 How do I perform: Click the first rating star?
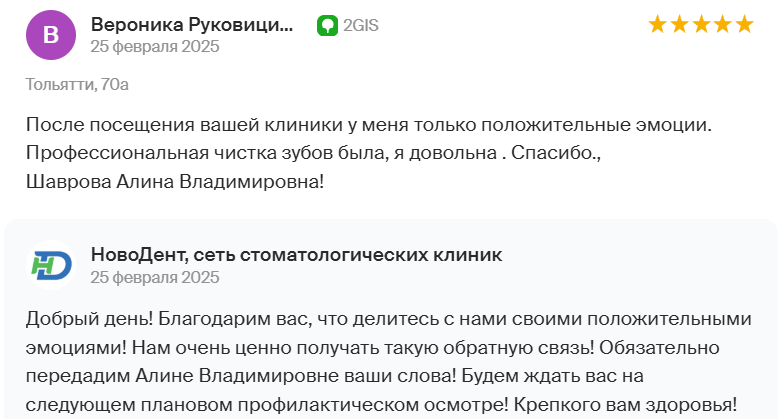coord(657,24)
